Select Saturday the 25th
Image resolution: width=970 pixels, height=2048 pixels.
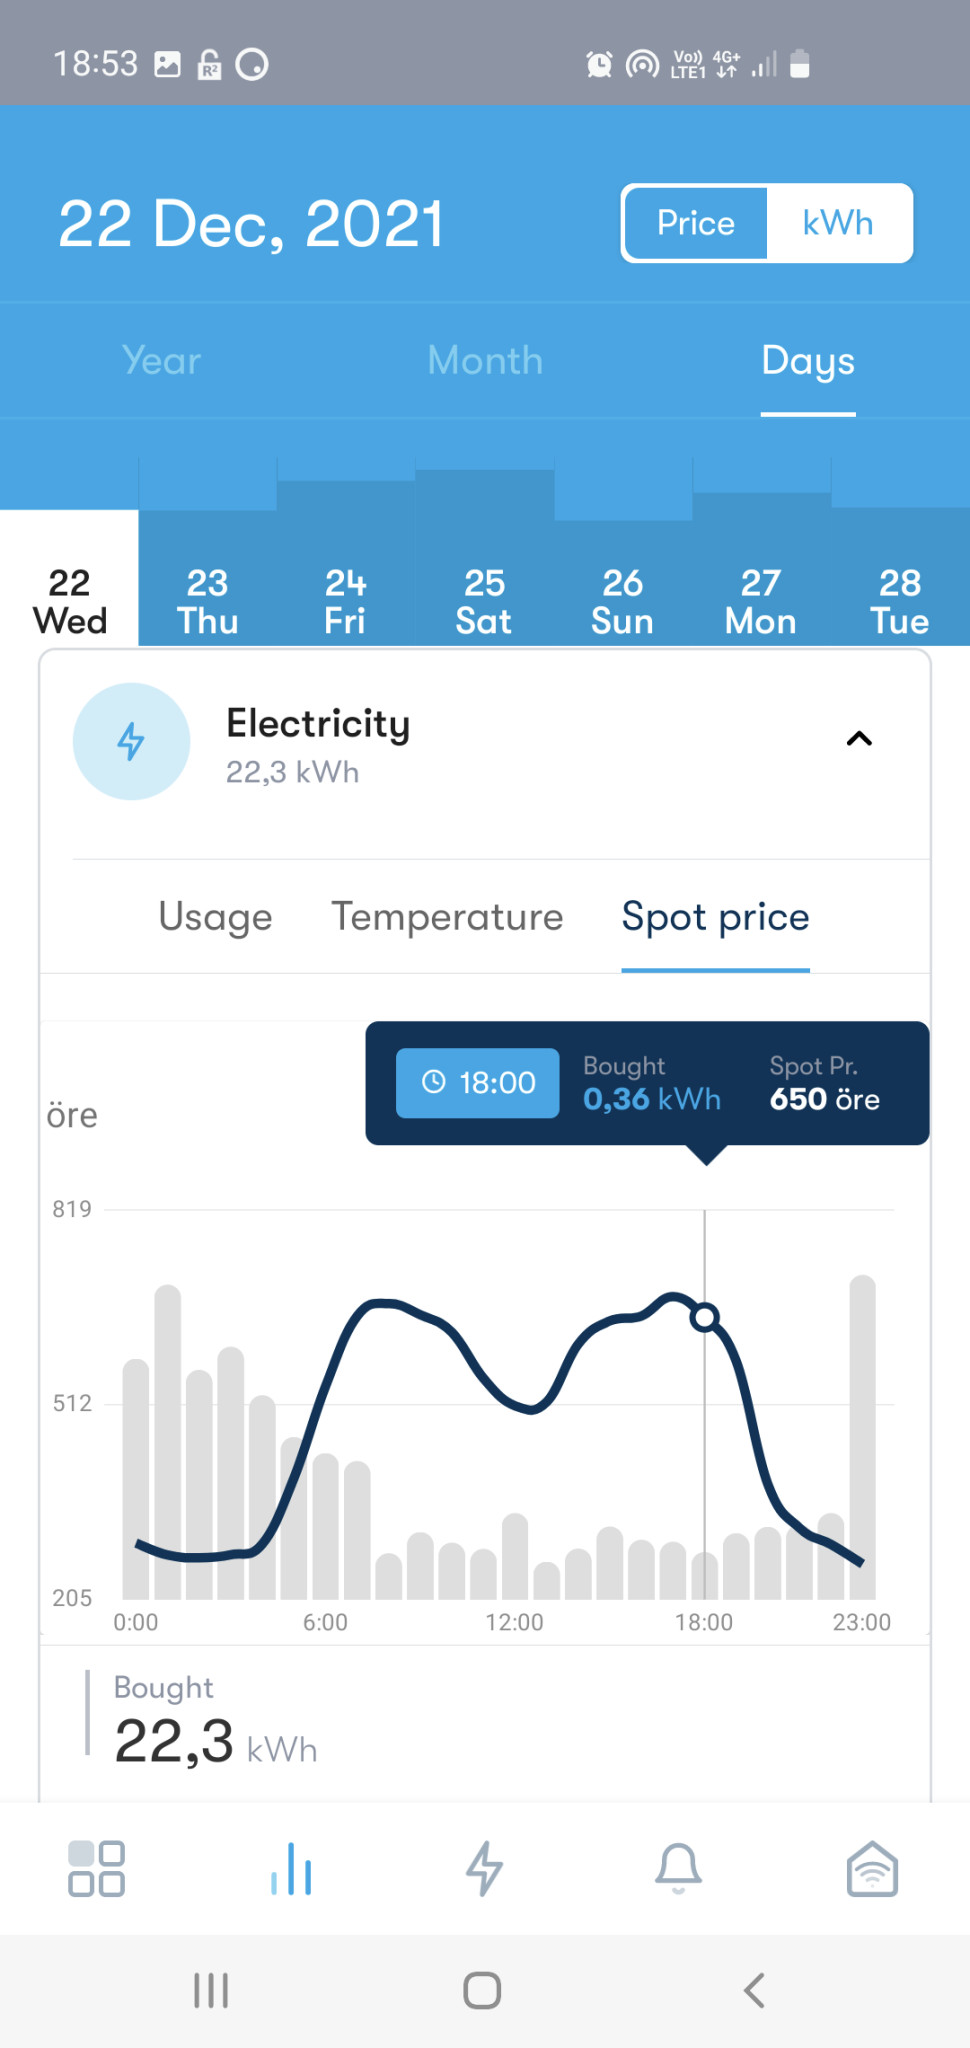click(484, 601)
